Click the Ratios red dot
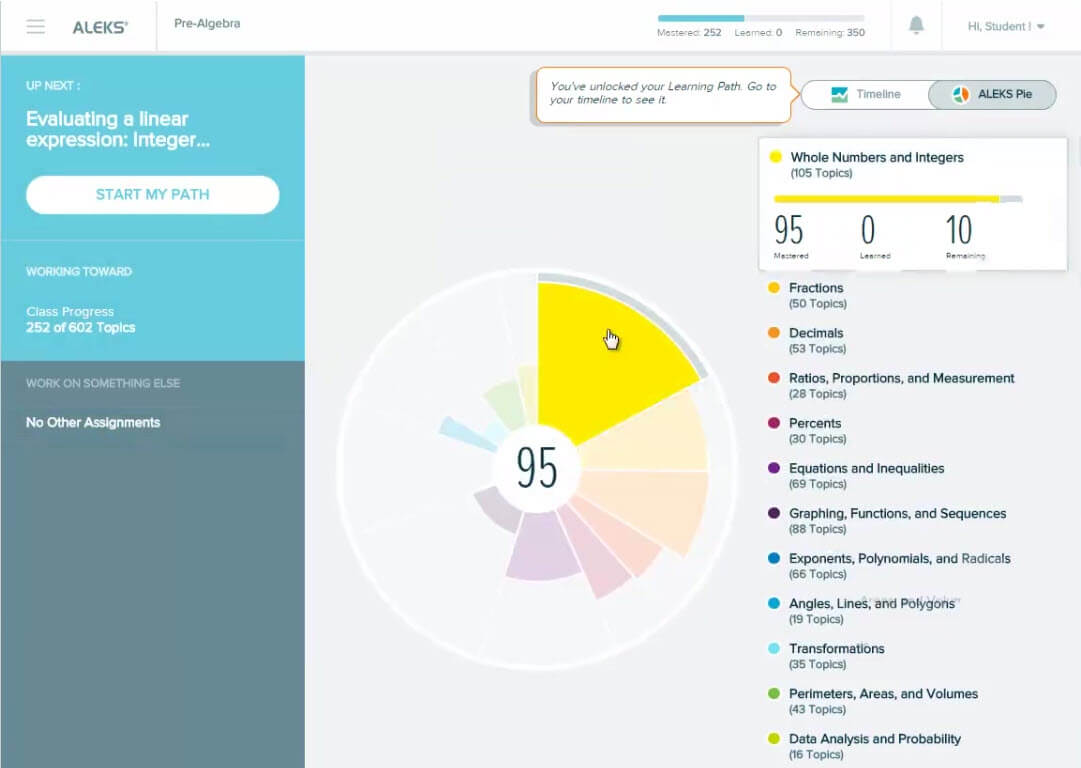Image resolution: width=1081 pixels, height=768 pixels. point(774,378)
